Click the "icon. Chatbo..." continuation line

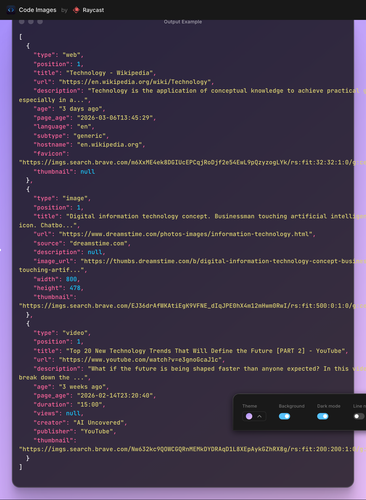click(49, 225)
